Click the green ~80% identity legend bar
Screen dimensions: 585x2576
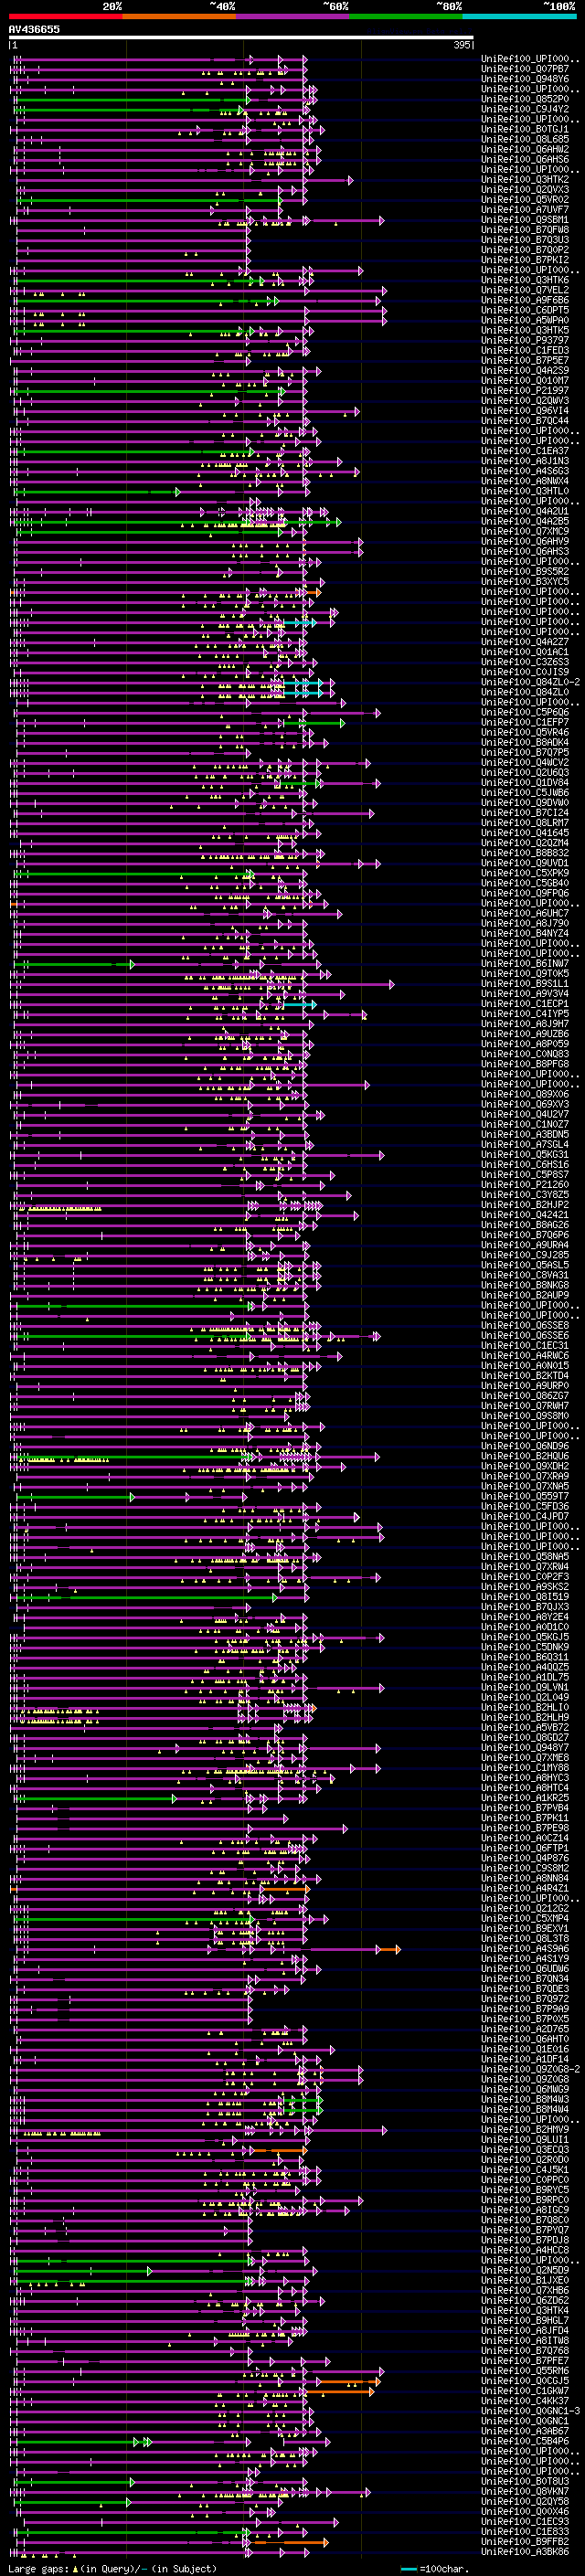point(406,16)
